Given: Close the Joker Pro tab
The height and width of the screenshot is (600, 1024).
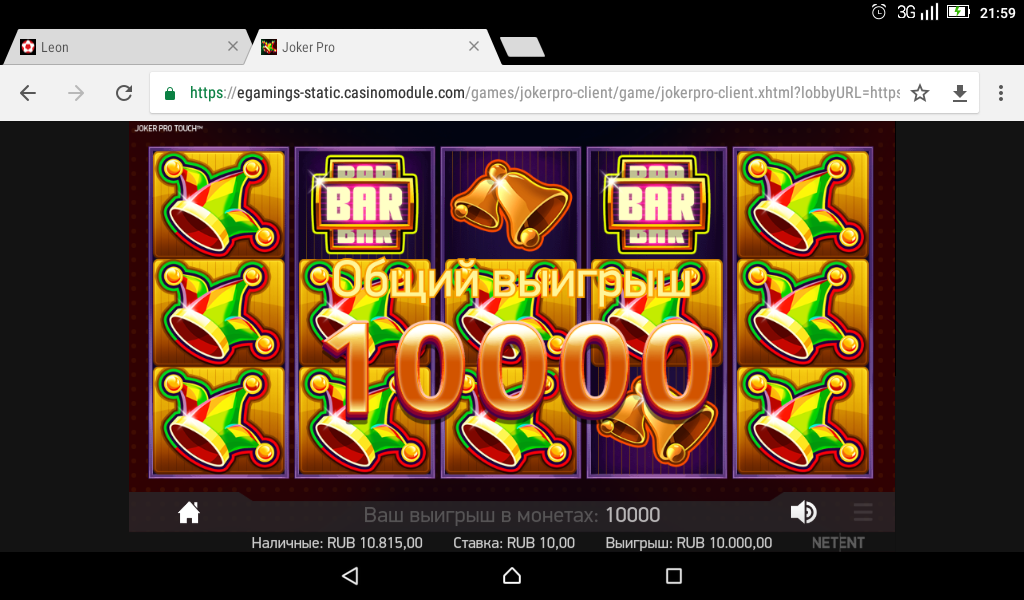Looking at the screenshot, I should (474, 46).
